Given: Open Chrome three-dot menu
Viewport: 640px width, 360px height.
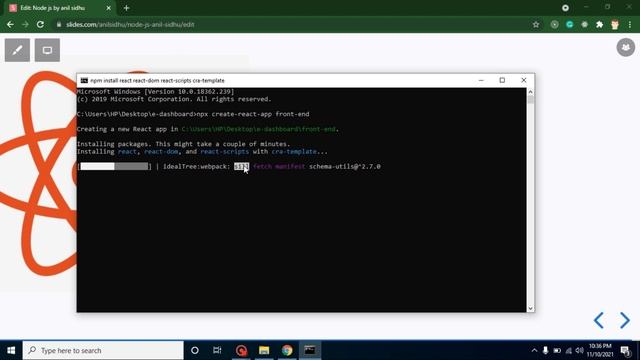Looking at the screenshot, I should (x=630, y=24).
